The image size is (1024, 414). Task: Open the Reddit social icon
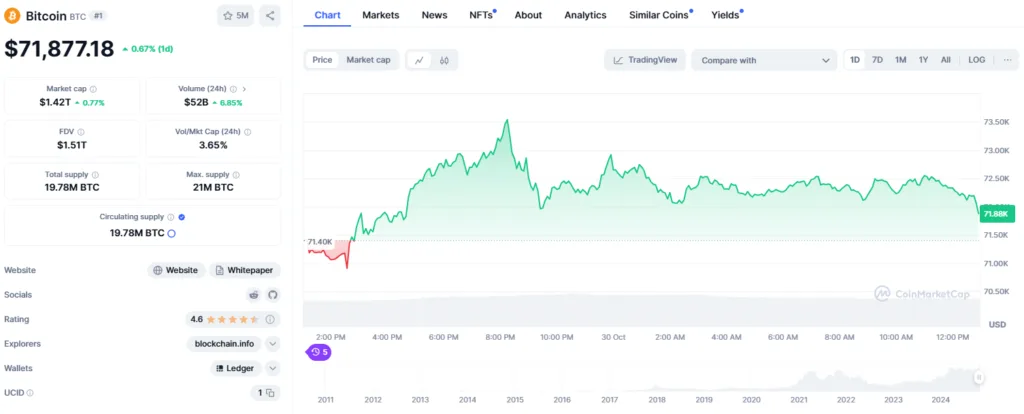coord(254,295)
